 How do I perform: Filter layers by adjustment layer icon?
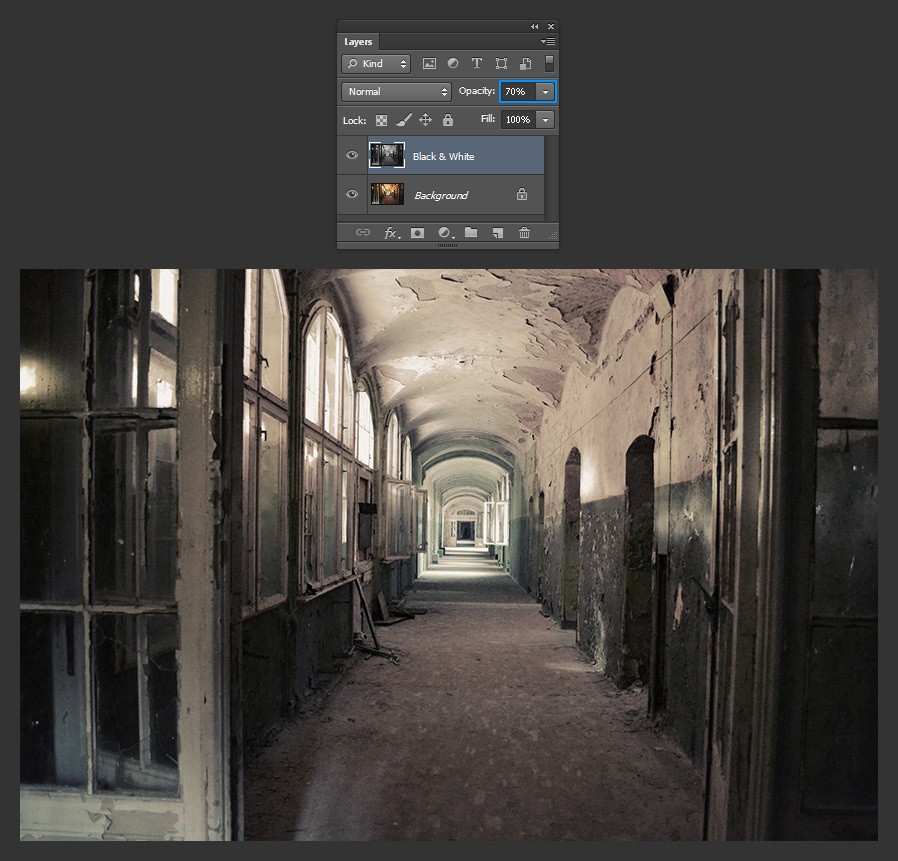click(452, 64)
